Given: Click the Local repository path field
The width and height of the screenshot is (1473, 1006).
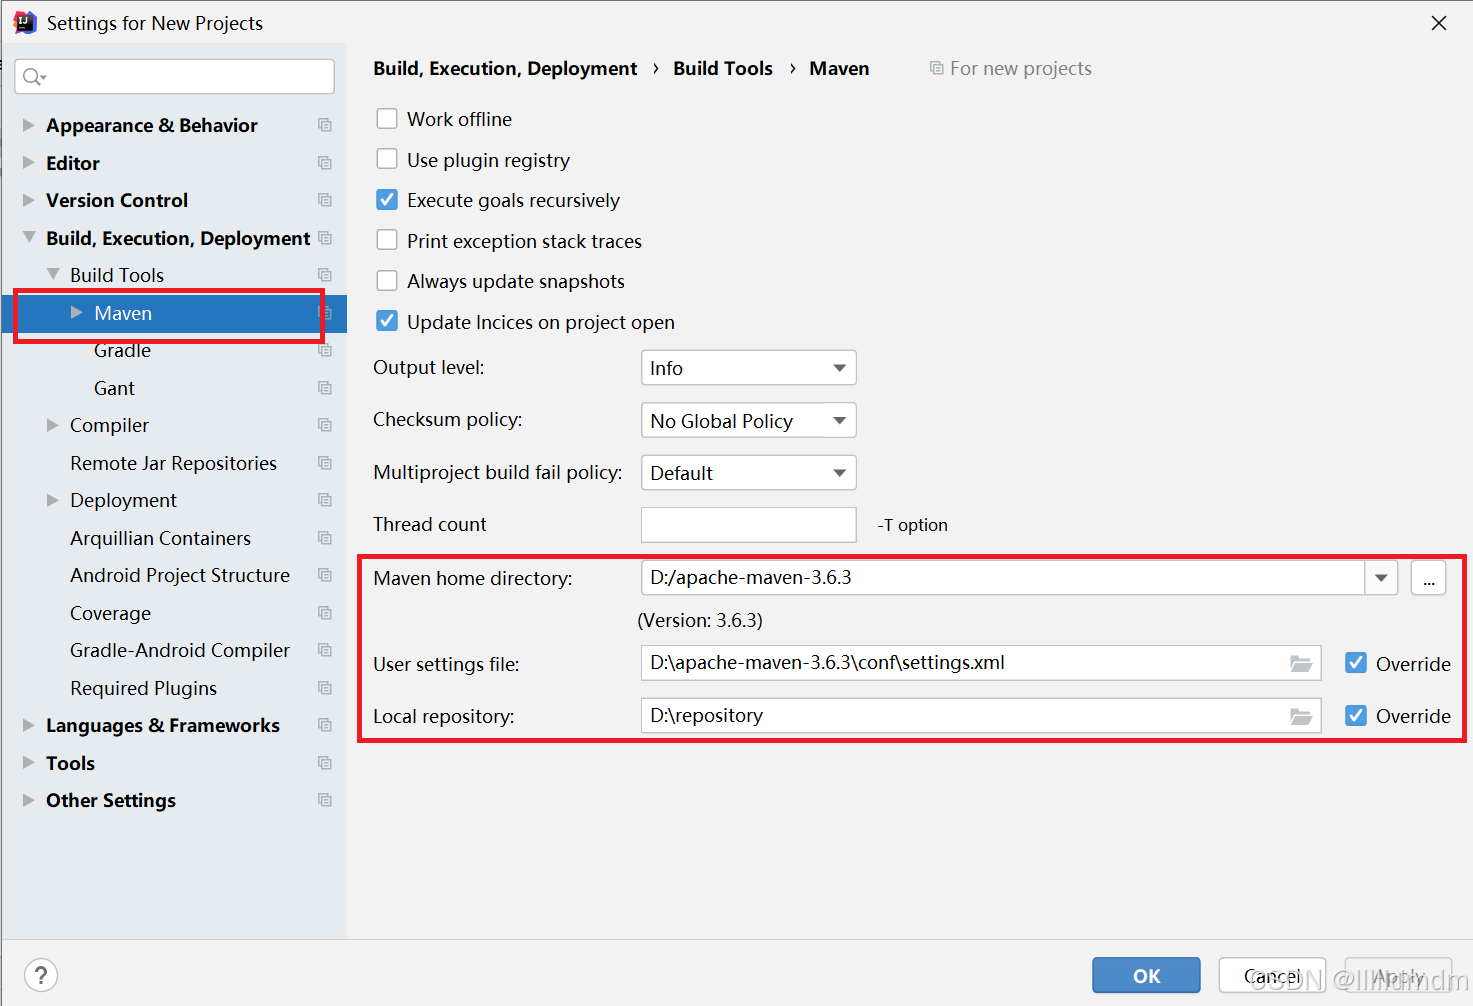Looking at the screenshot, I should coord(980,716).
